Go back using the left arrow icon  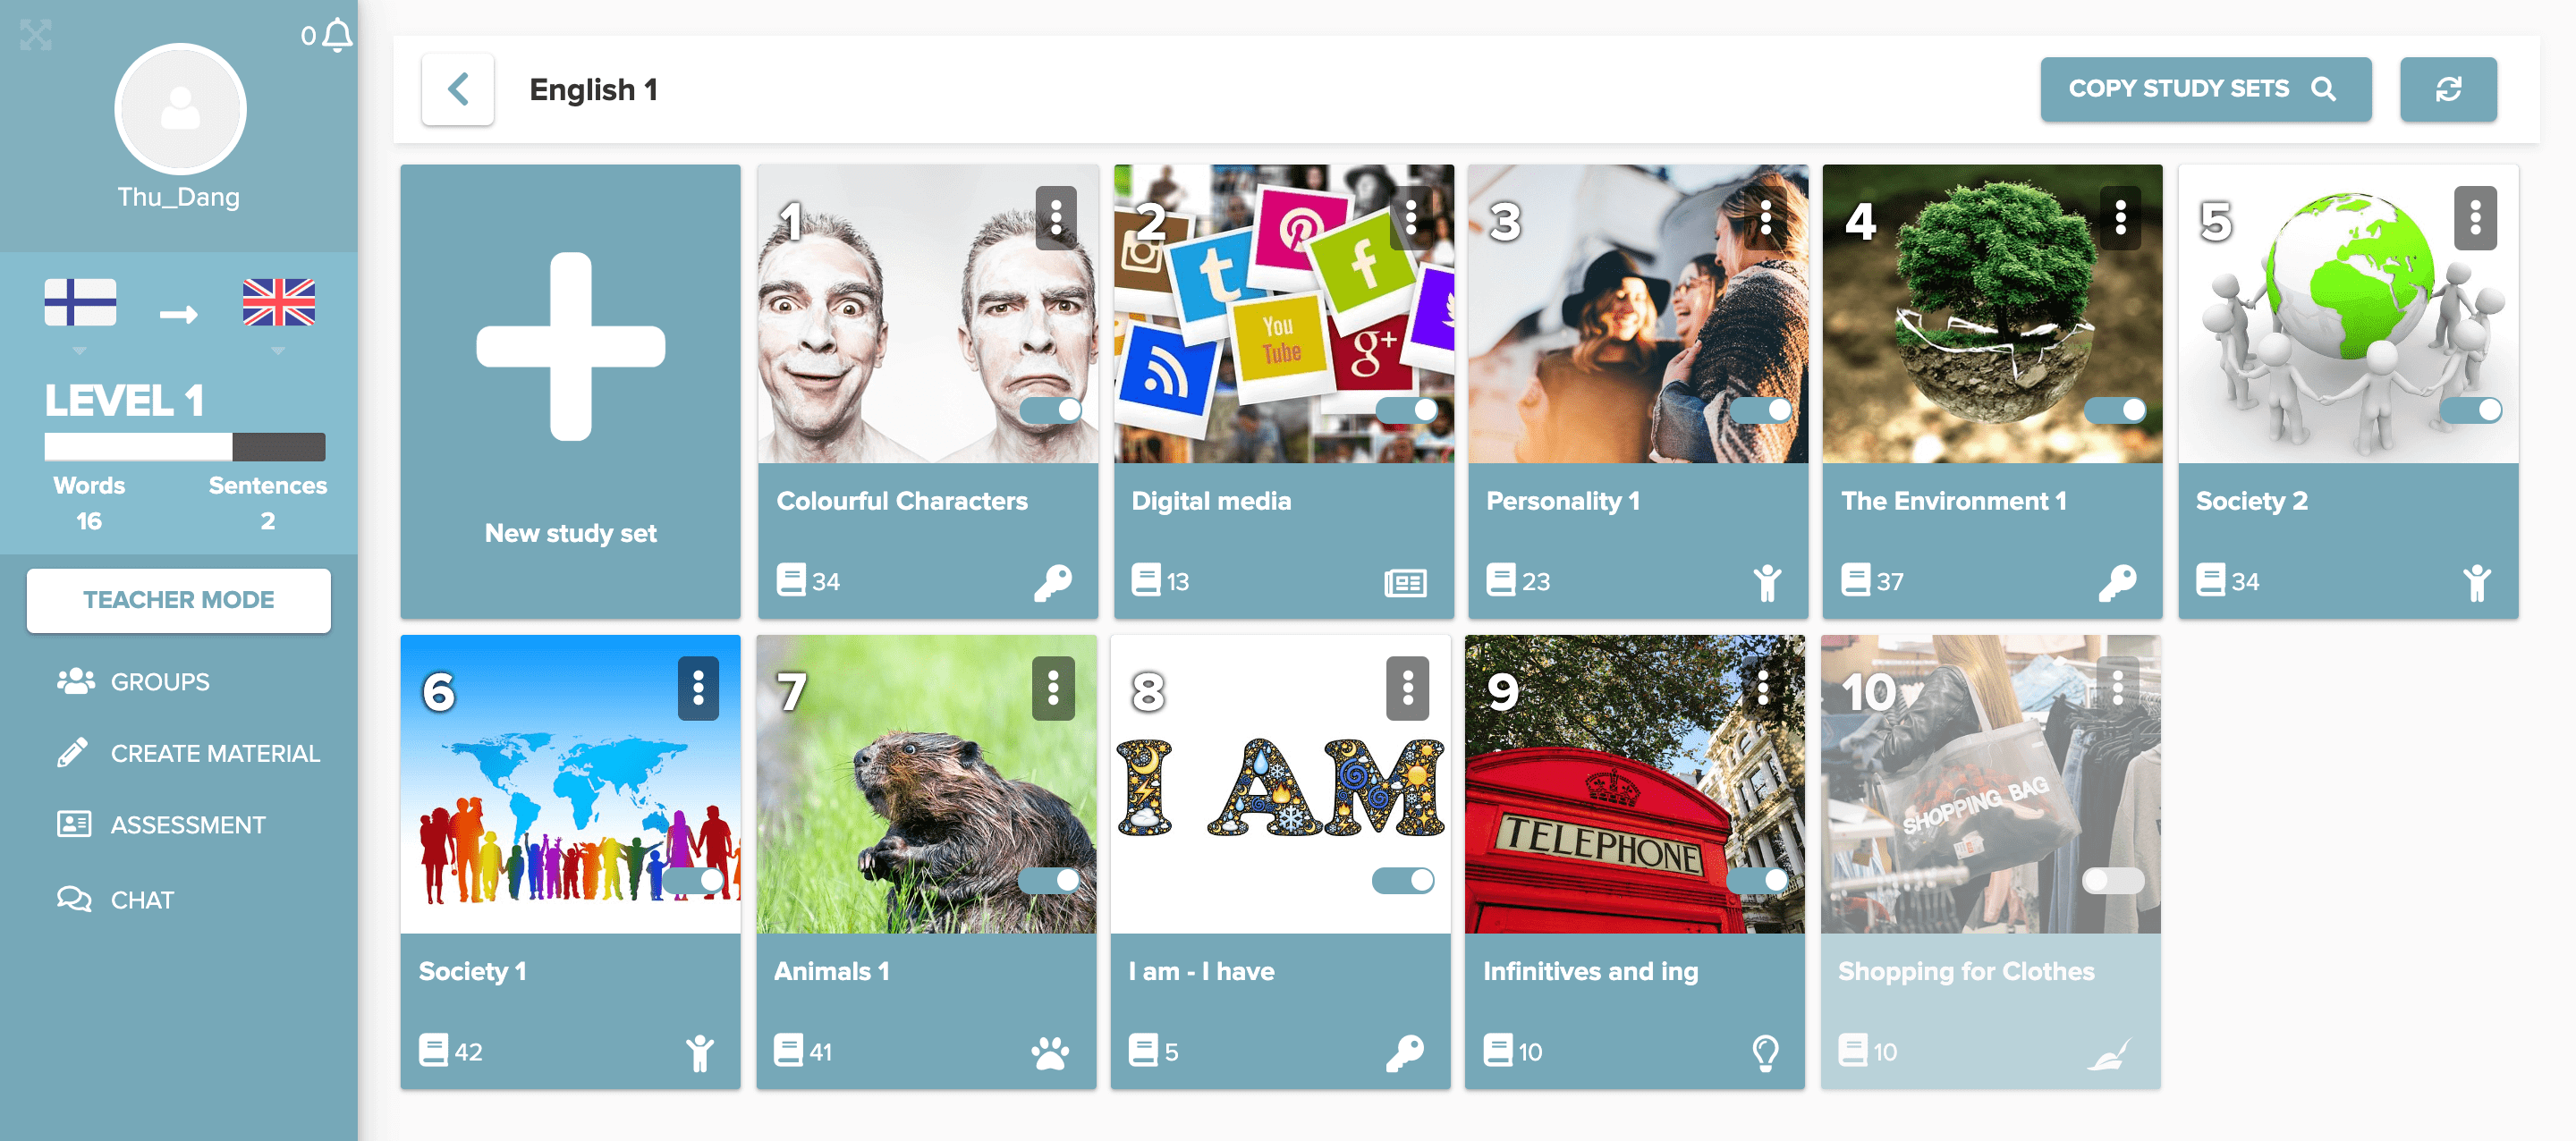(458, 89)
